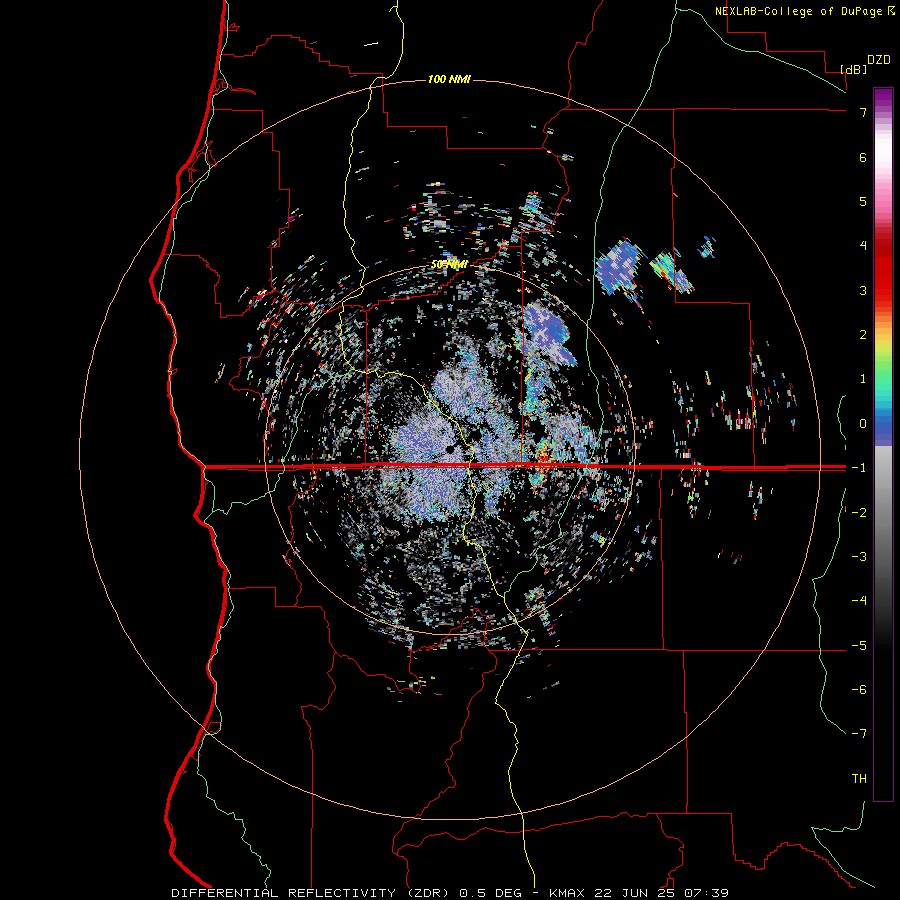Click the -6 scale label

(859, 690)
